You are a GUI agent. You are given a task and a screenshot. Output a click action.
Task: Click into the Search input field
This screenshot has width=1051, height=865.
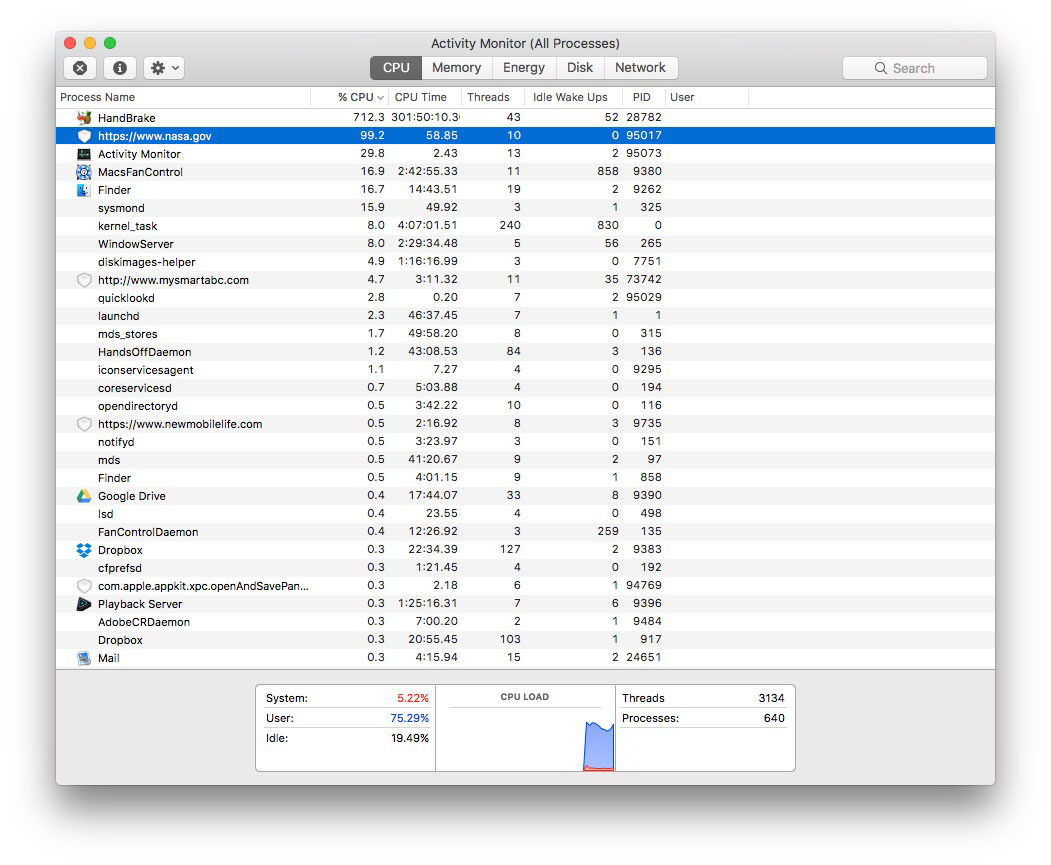pyautogui.click(x=914, y=68)
